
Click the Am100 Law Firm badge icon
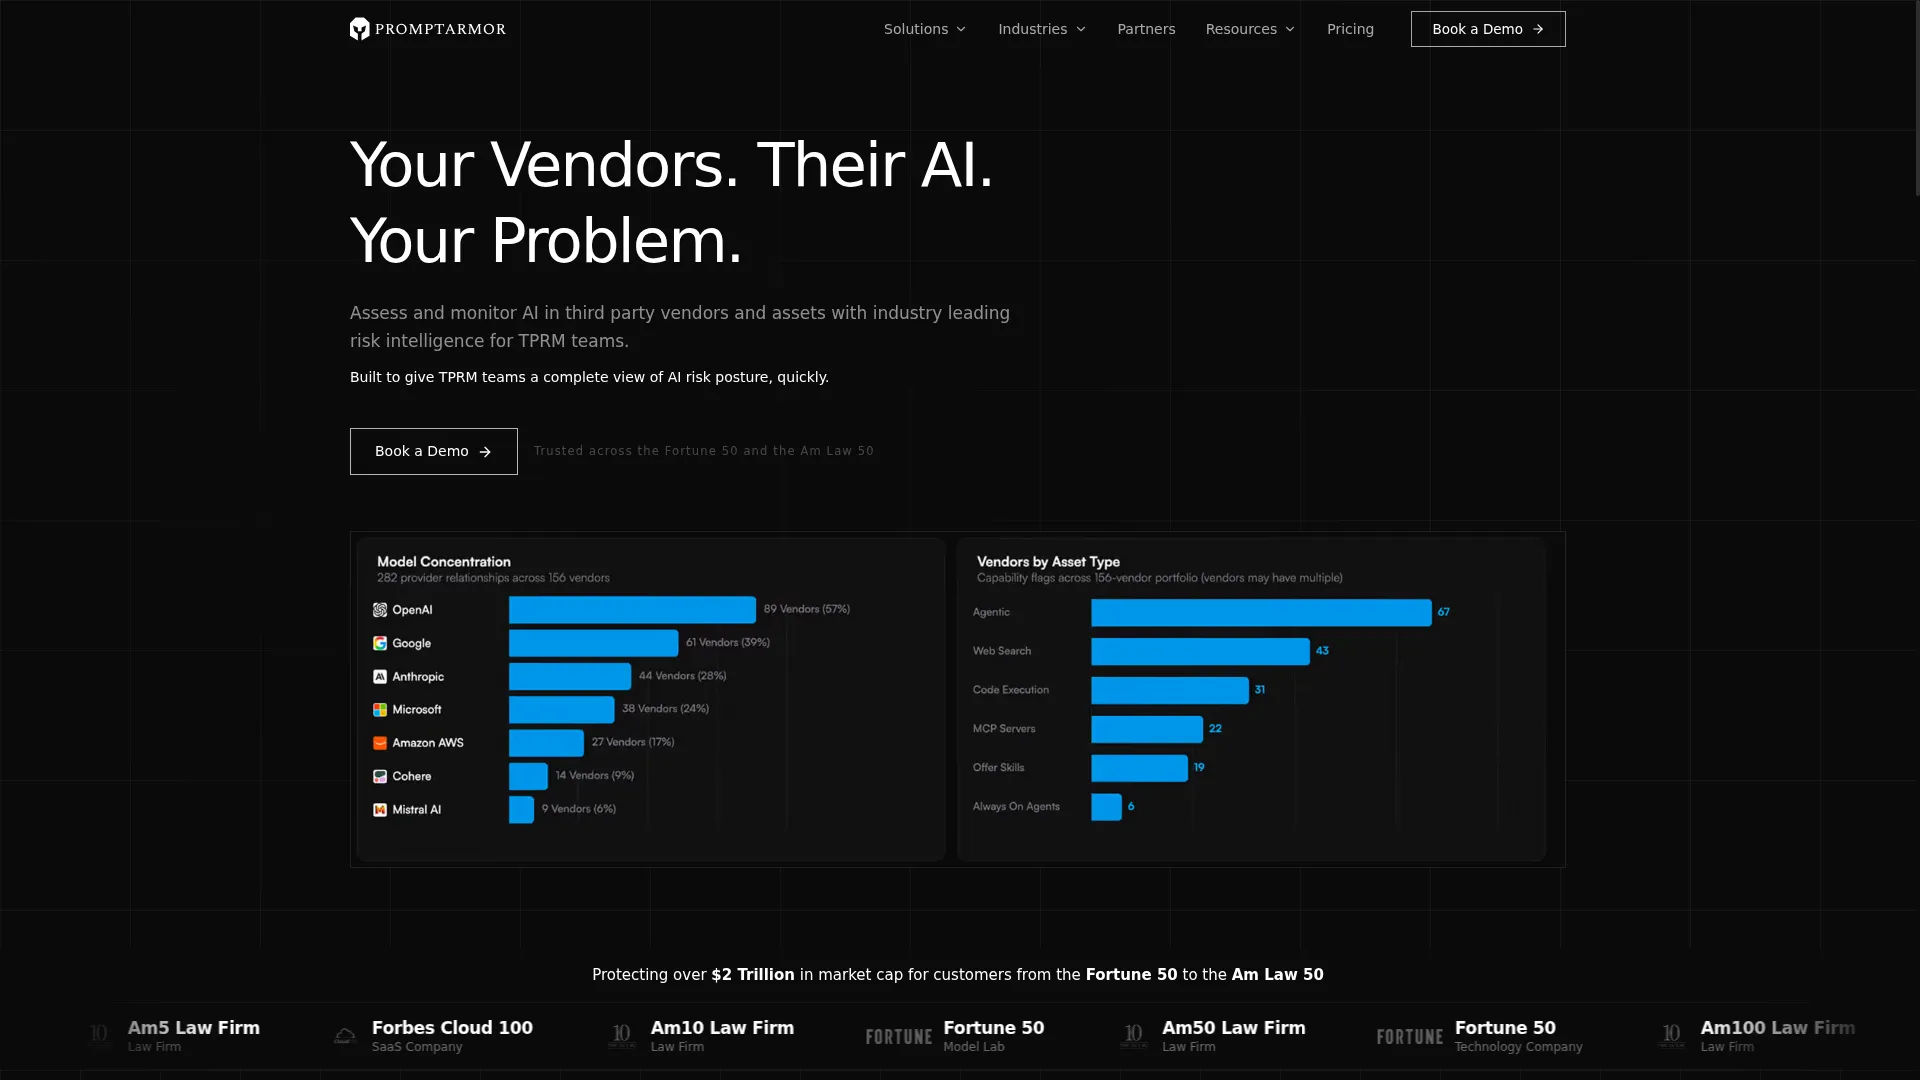1672,1036
